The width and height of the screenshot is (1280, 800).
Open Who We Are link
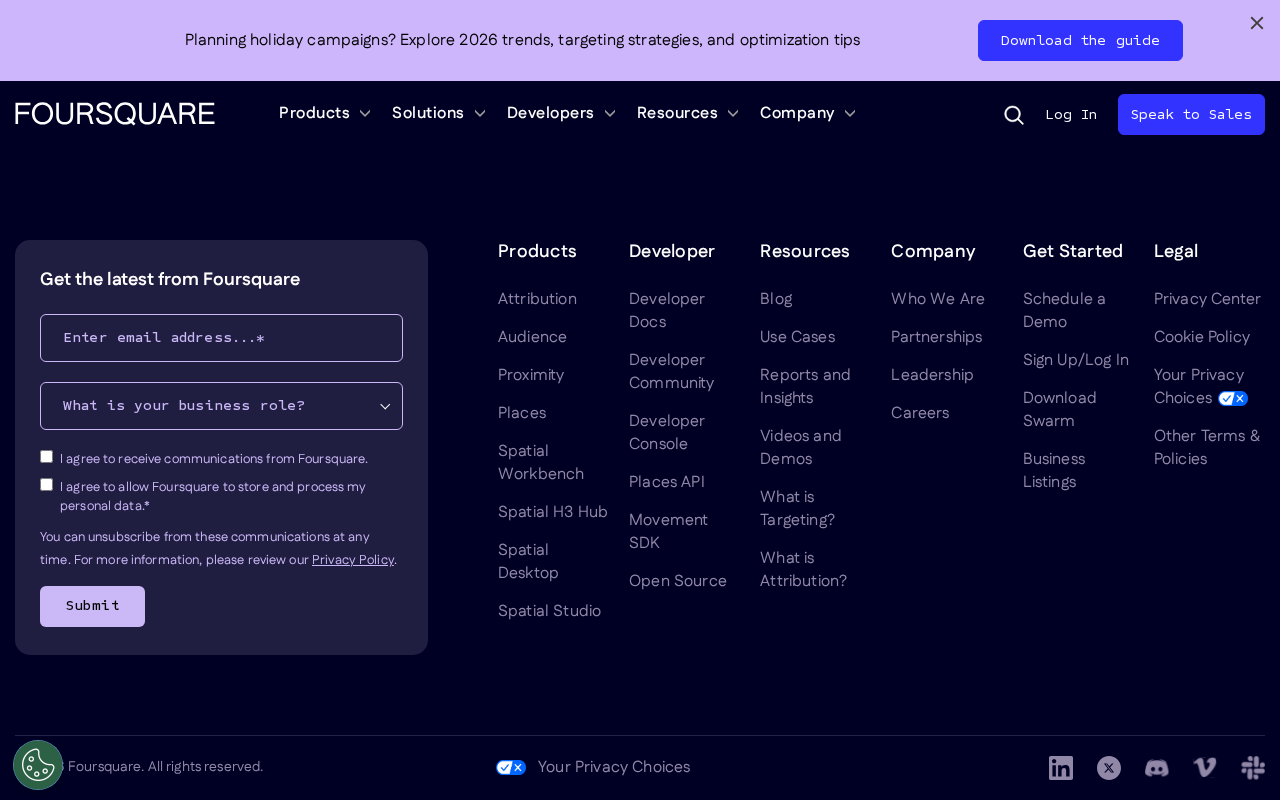938,299
